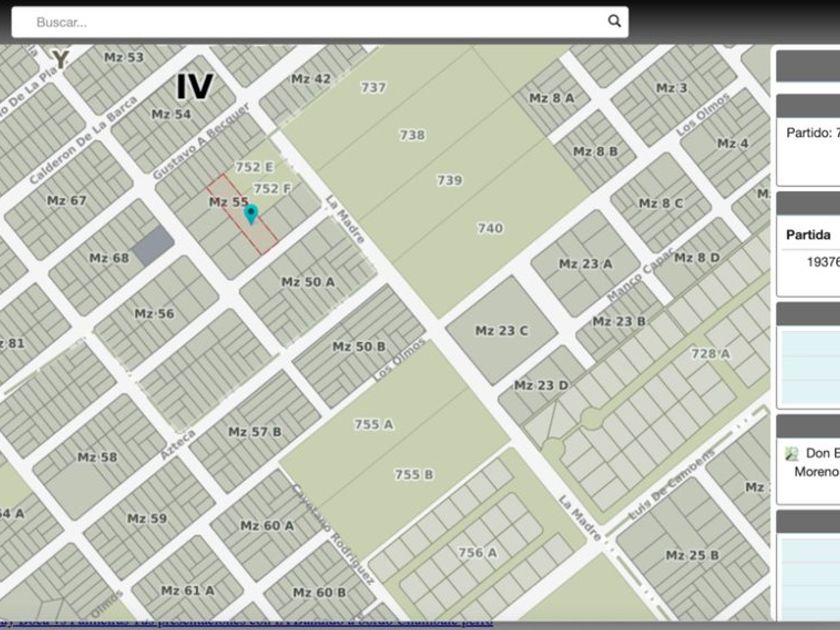Click the Gustavo A Becquer street label
The width and height of the screenshot is (840, 630).
(201, 141)
